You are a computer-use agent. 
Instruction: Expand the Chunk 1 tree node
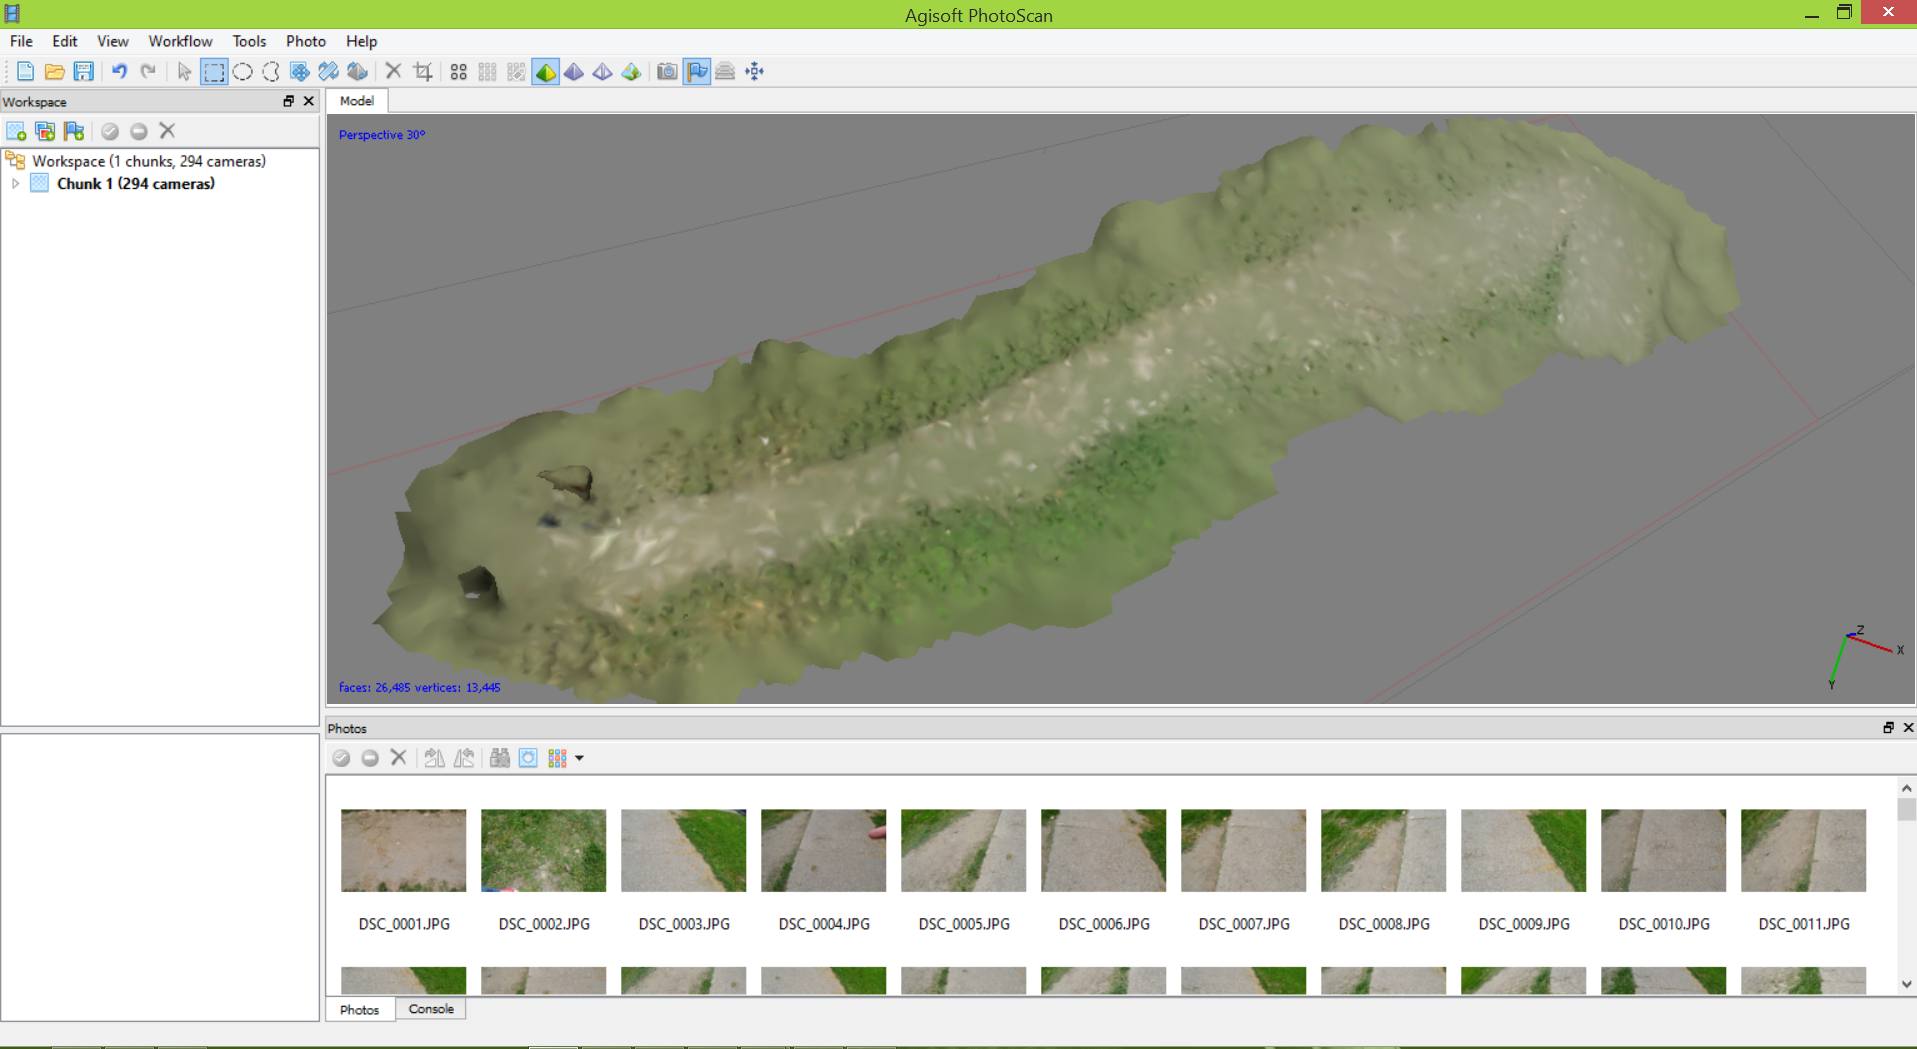pos(15,184)
